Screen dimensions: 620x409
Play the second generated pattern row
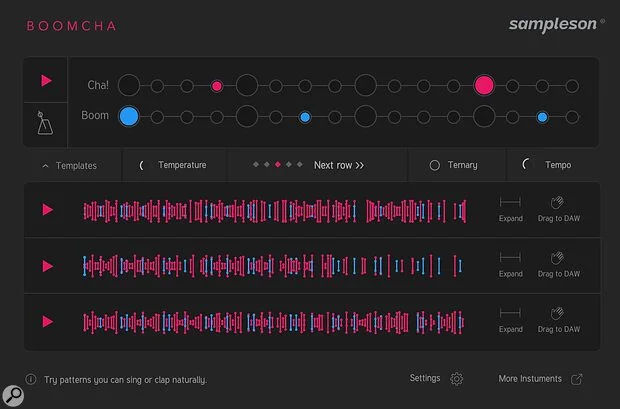tap(48, 266)
